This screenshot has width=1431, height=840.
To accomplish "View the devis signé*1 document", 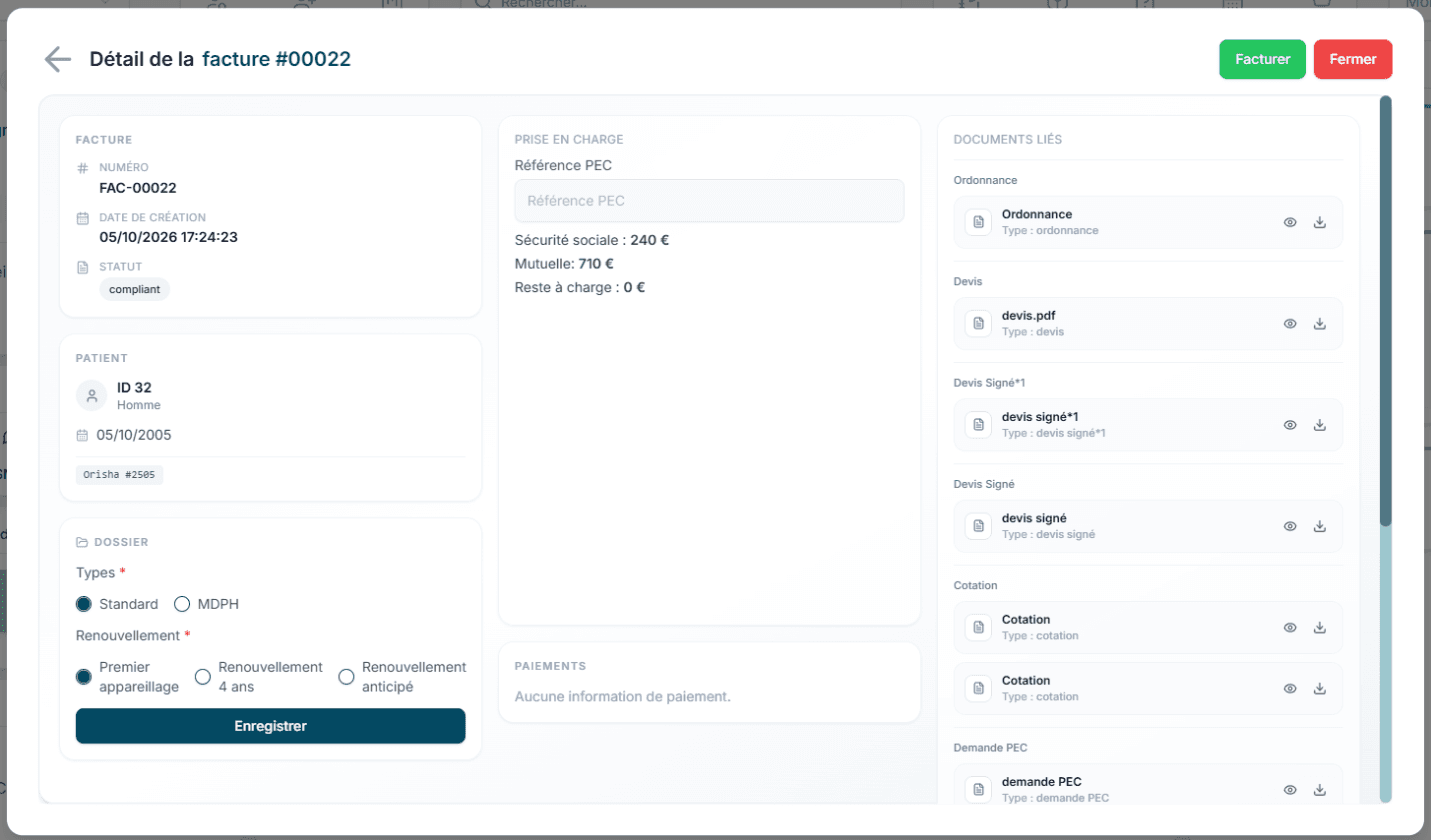I will point(1290,425).
